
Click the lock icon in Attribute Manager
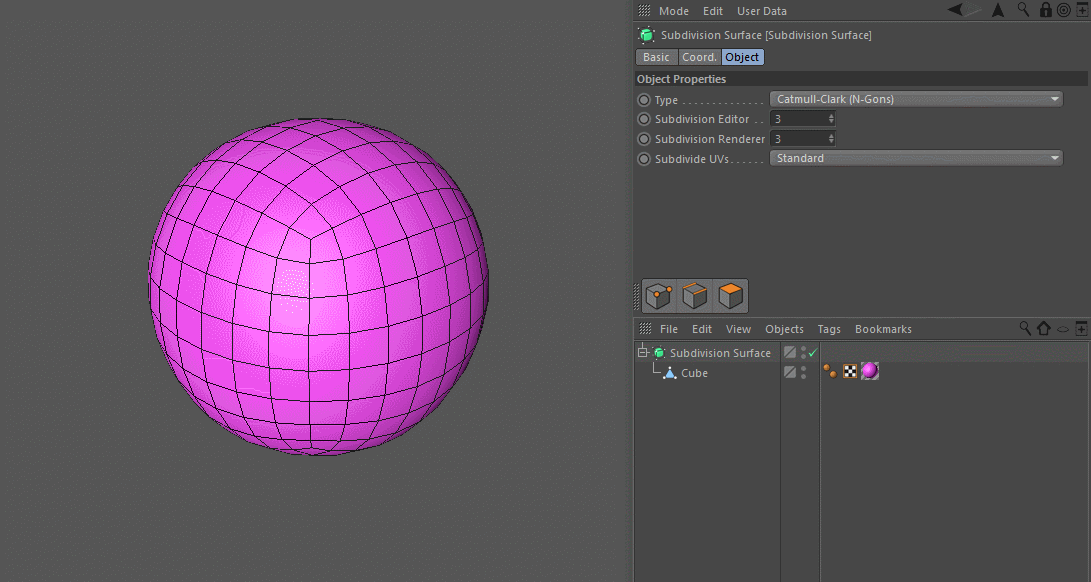tap(1046, 10)
